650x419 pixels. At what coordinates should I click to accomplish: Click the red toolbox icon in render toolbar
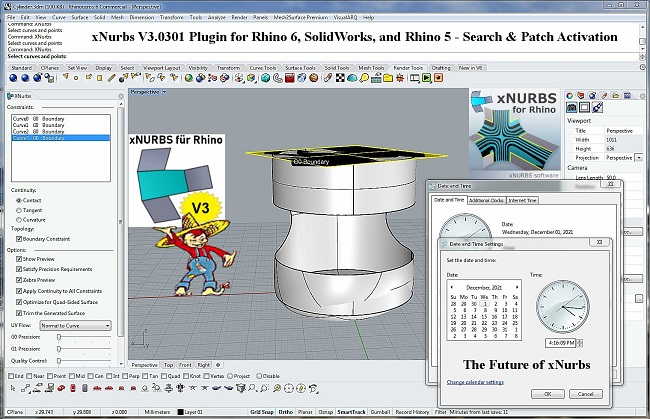pos(290,78)
